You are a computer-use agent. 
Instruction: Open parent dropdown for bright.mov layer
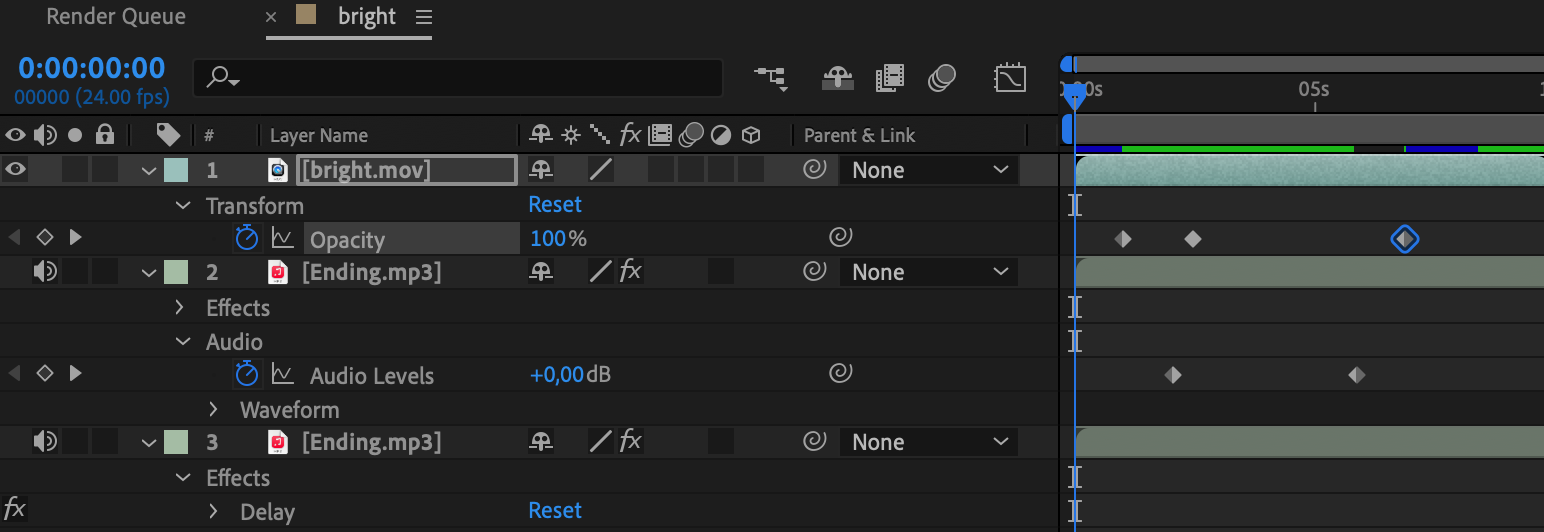(929, 170)
